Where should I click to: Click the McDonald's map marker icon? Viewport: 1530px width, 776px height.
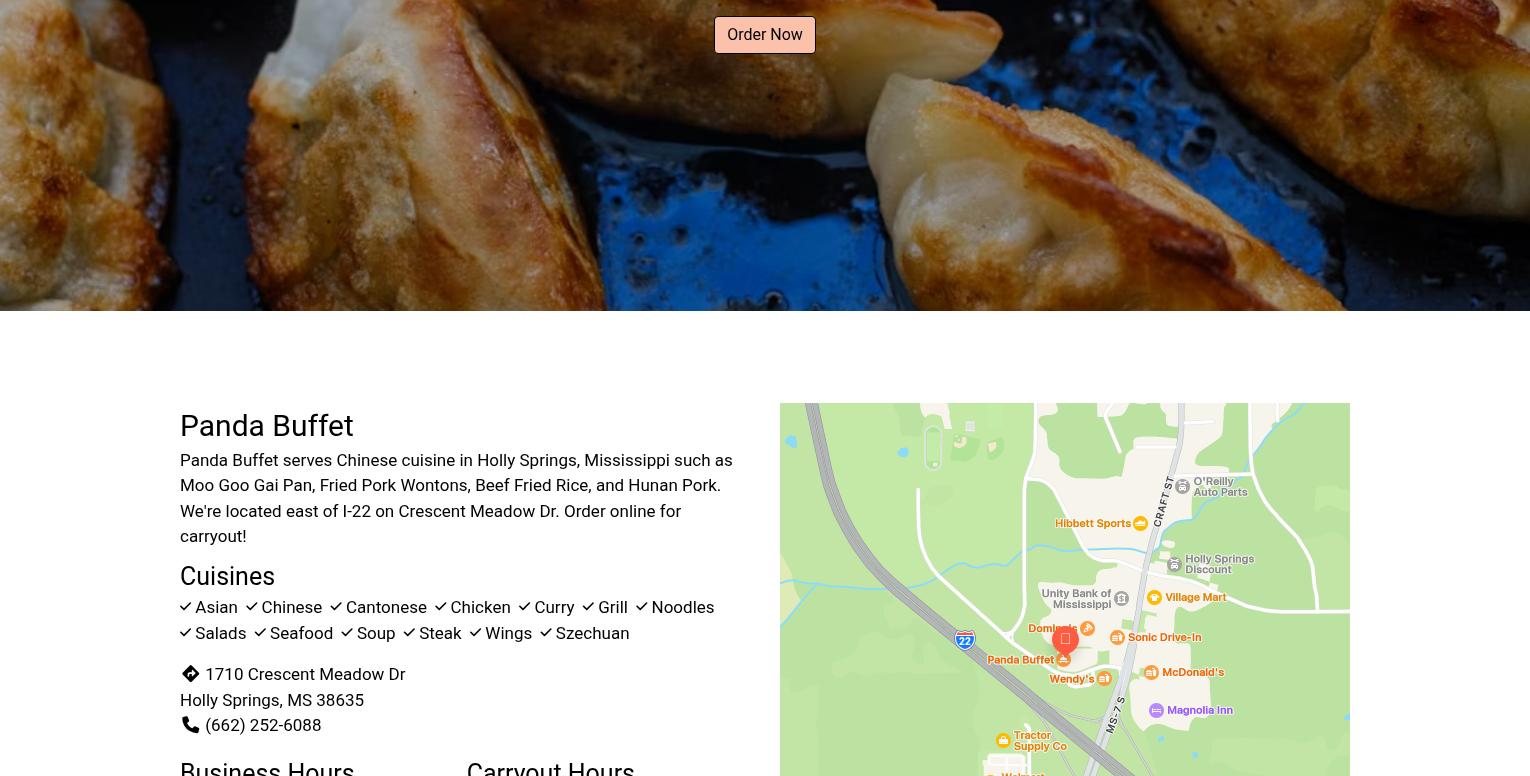1151,672
